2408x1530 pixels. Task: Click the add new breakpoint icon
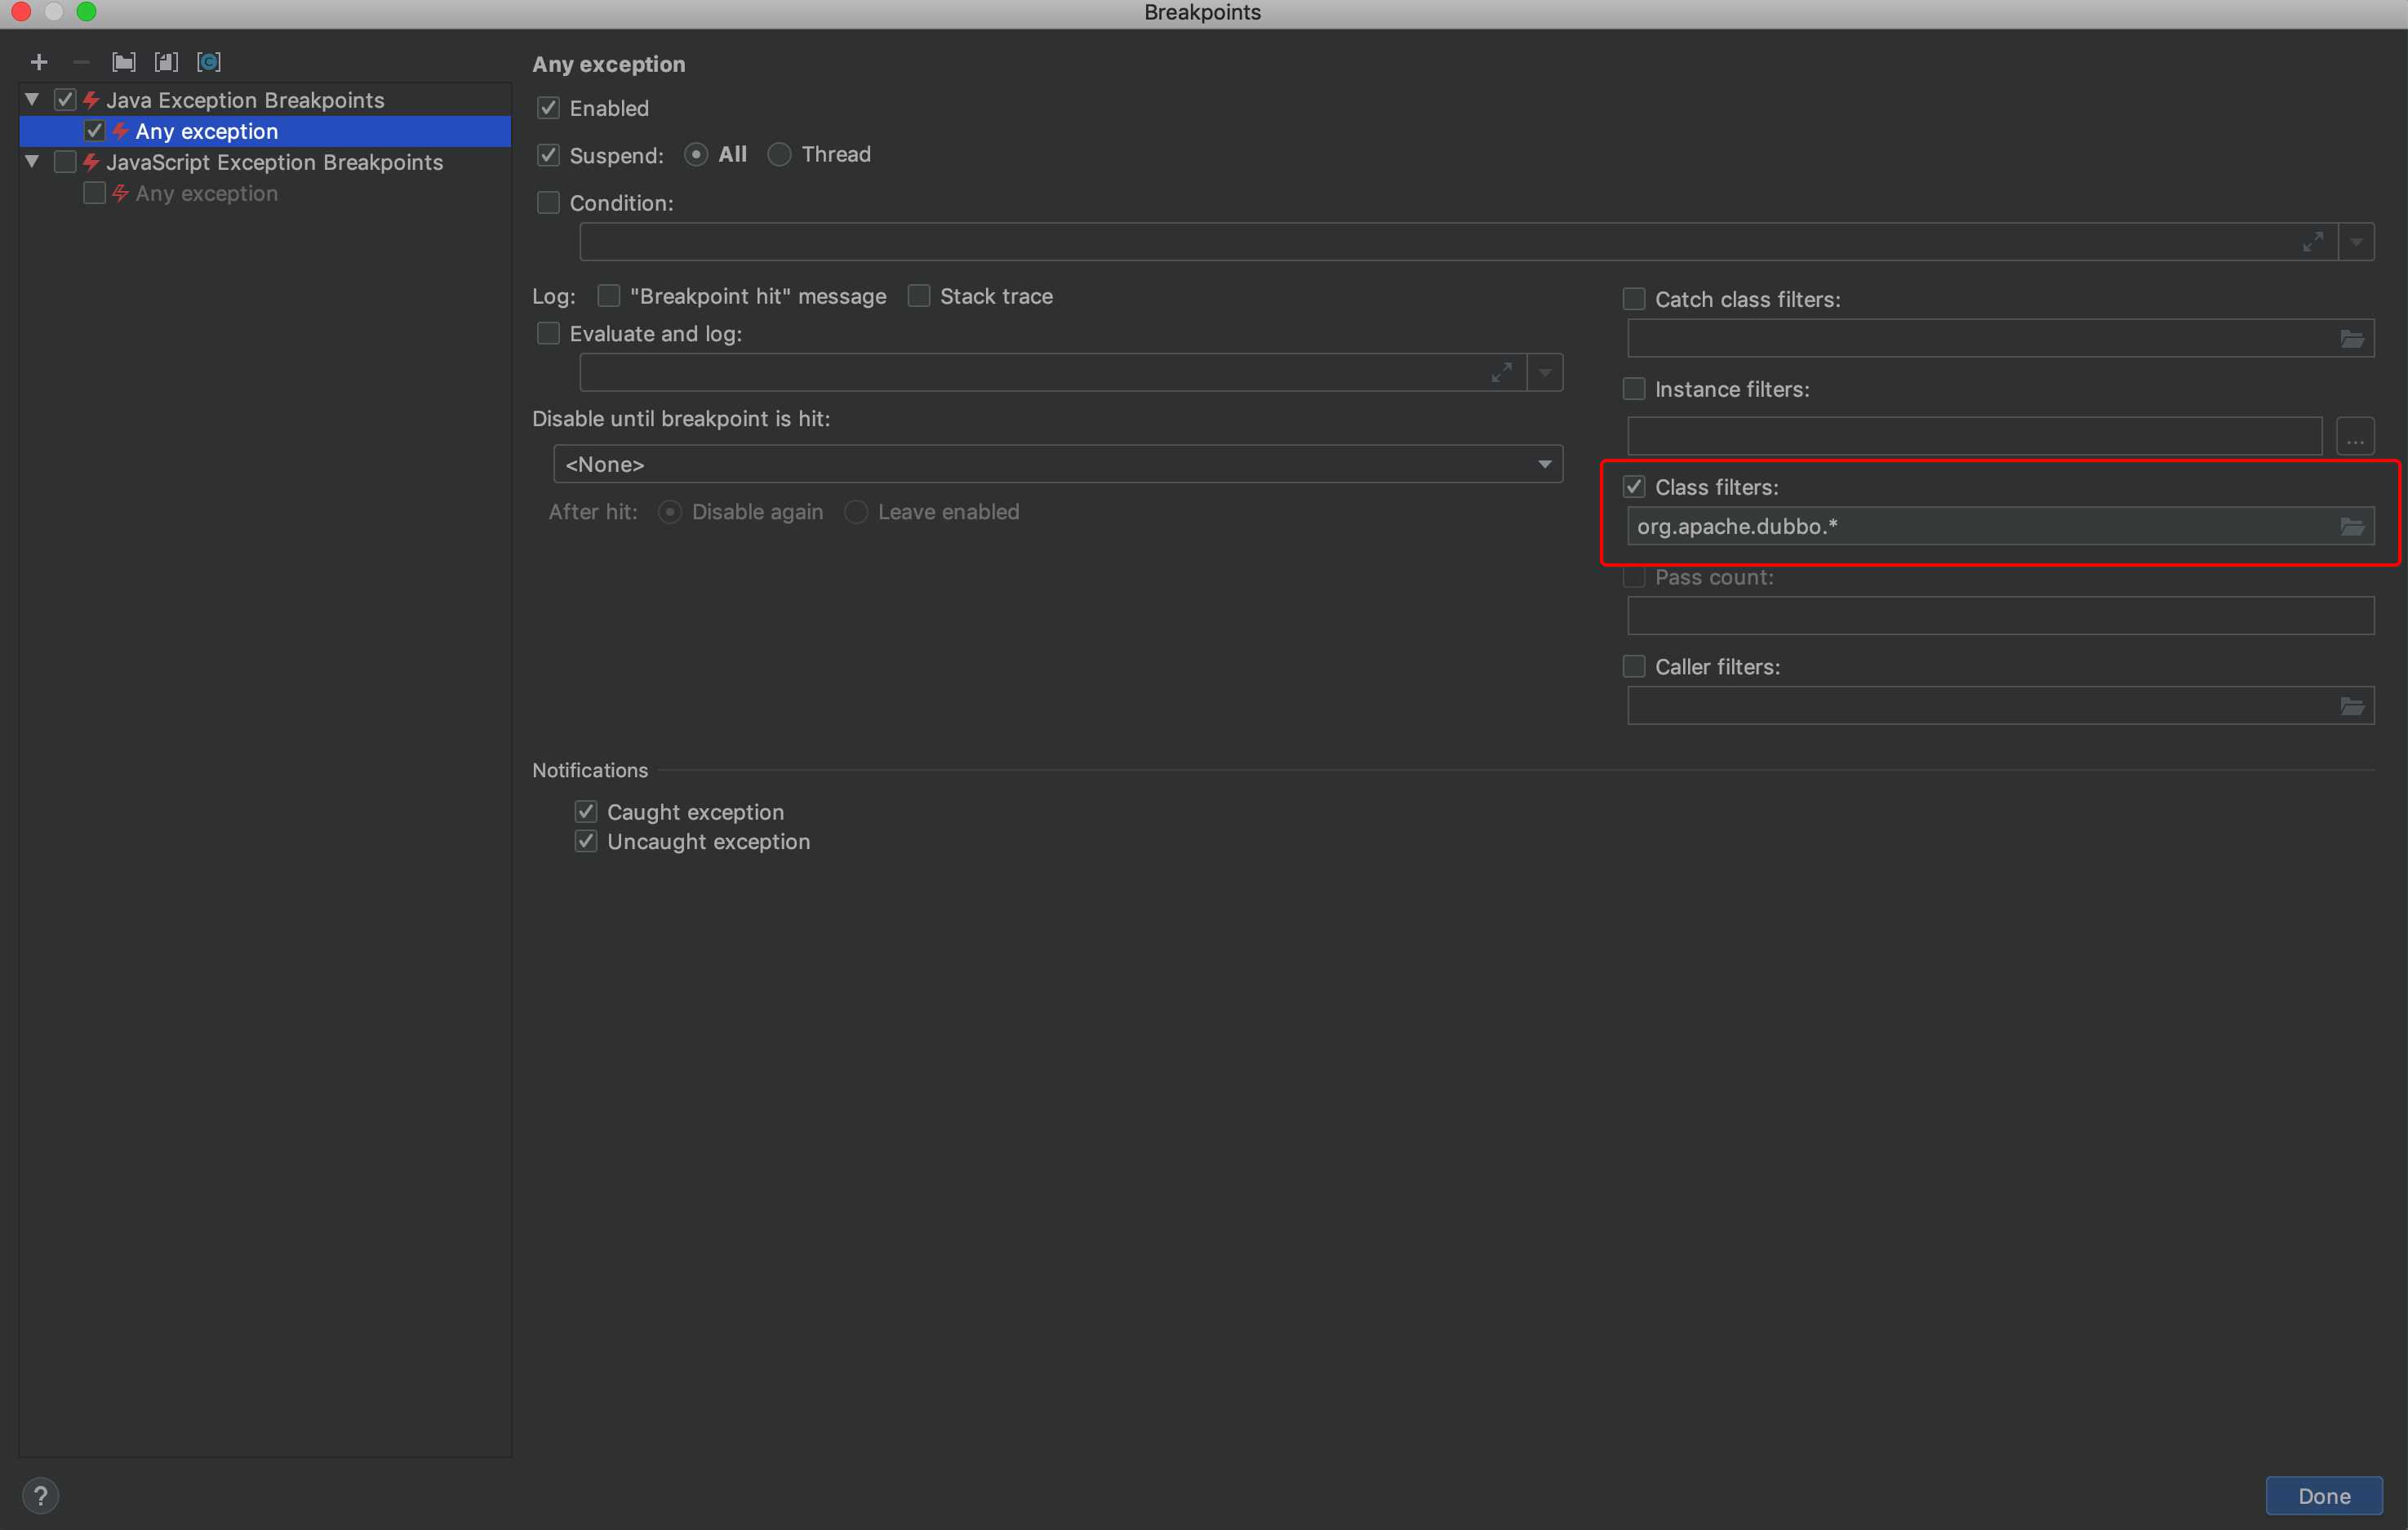point(35,61)
